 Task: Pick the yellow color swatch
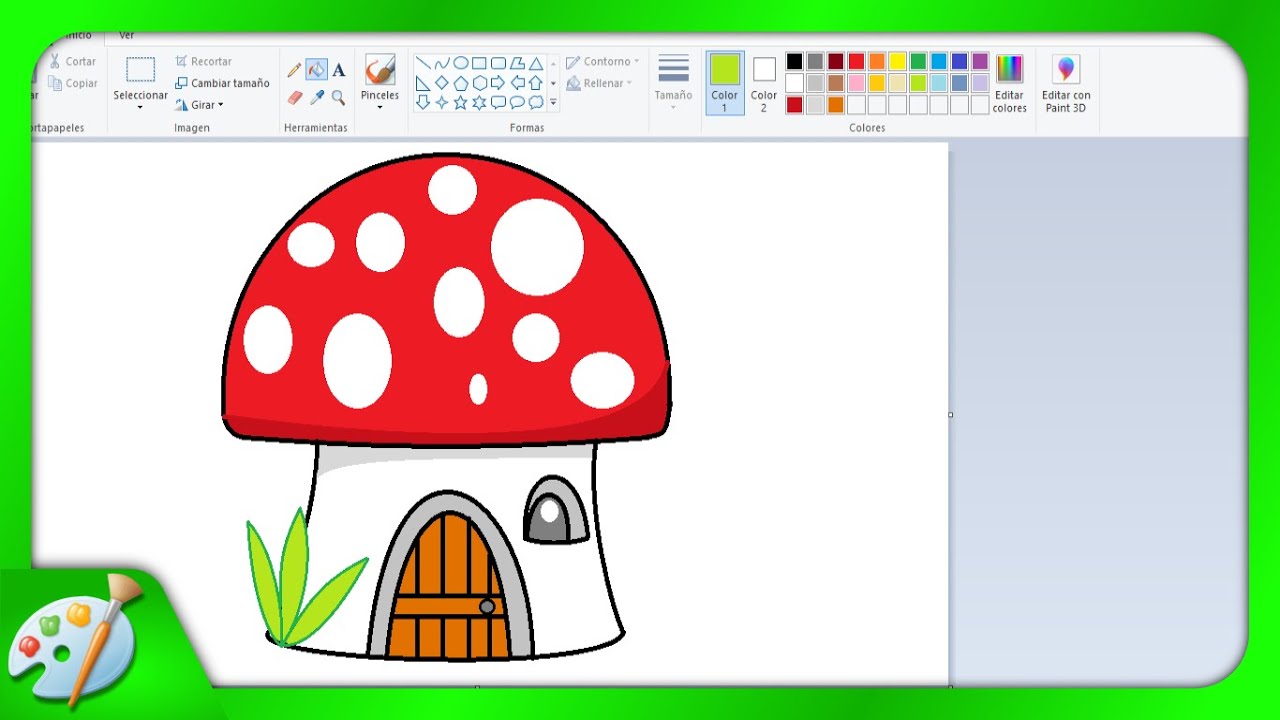tap(898, 61)
